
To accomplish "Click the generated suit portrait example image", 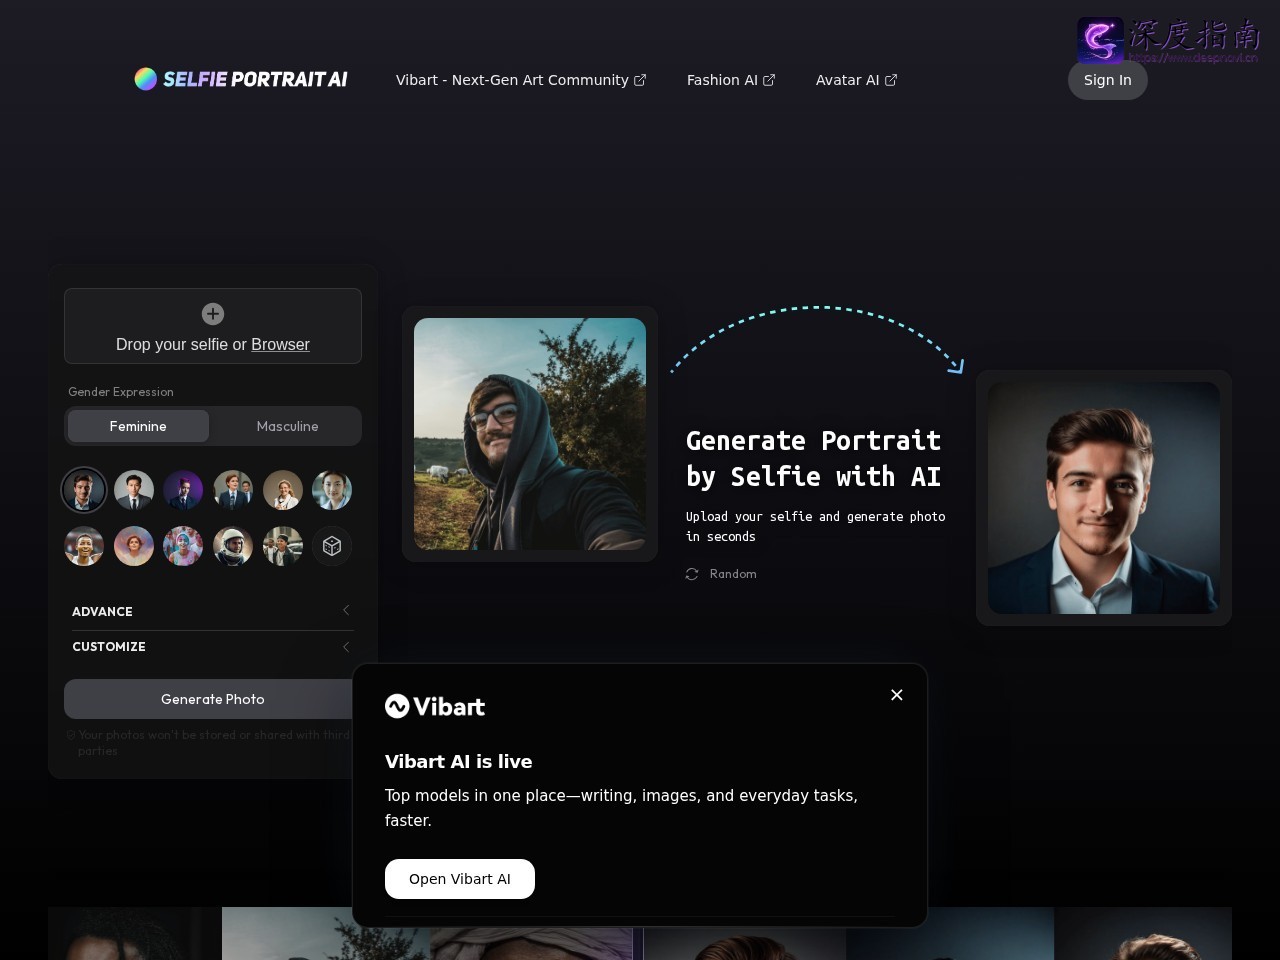I will pos(1104,498).
